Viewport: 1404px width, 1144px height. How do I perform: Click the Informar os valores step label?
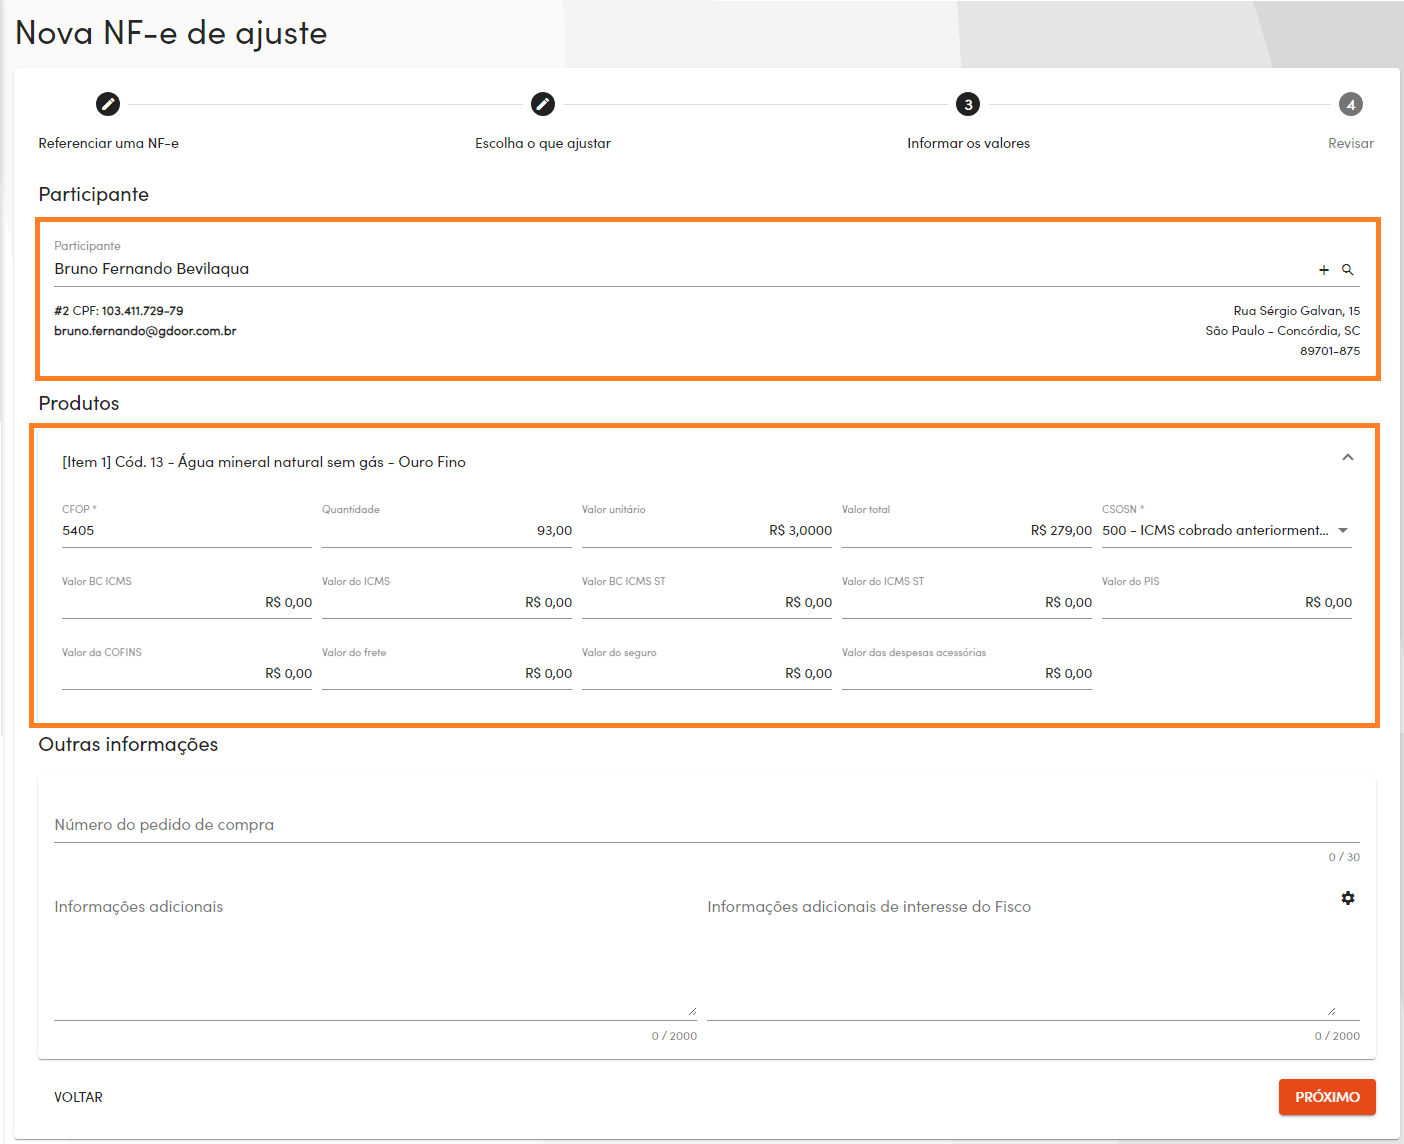point(968,143)
